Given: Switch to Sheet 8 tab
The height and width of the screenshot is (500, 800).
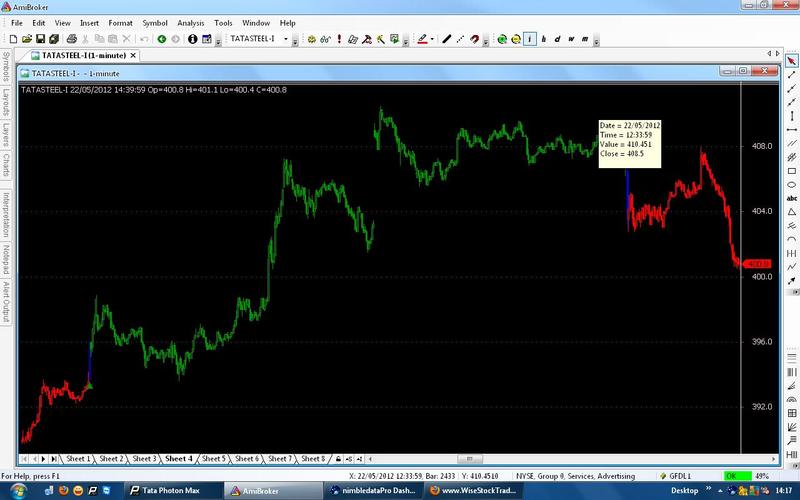Looking at the screenshot, I should click(313, 459).
